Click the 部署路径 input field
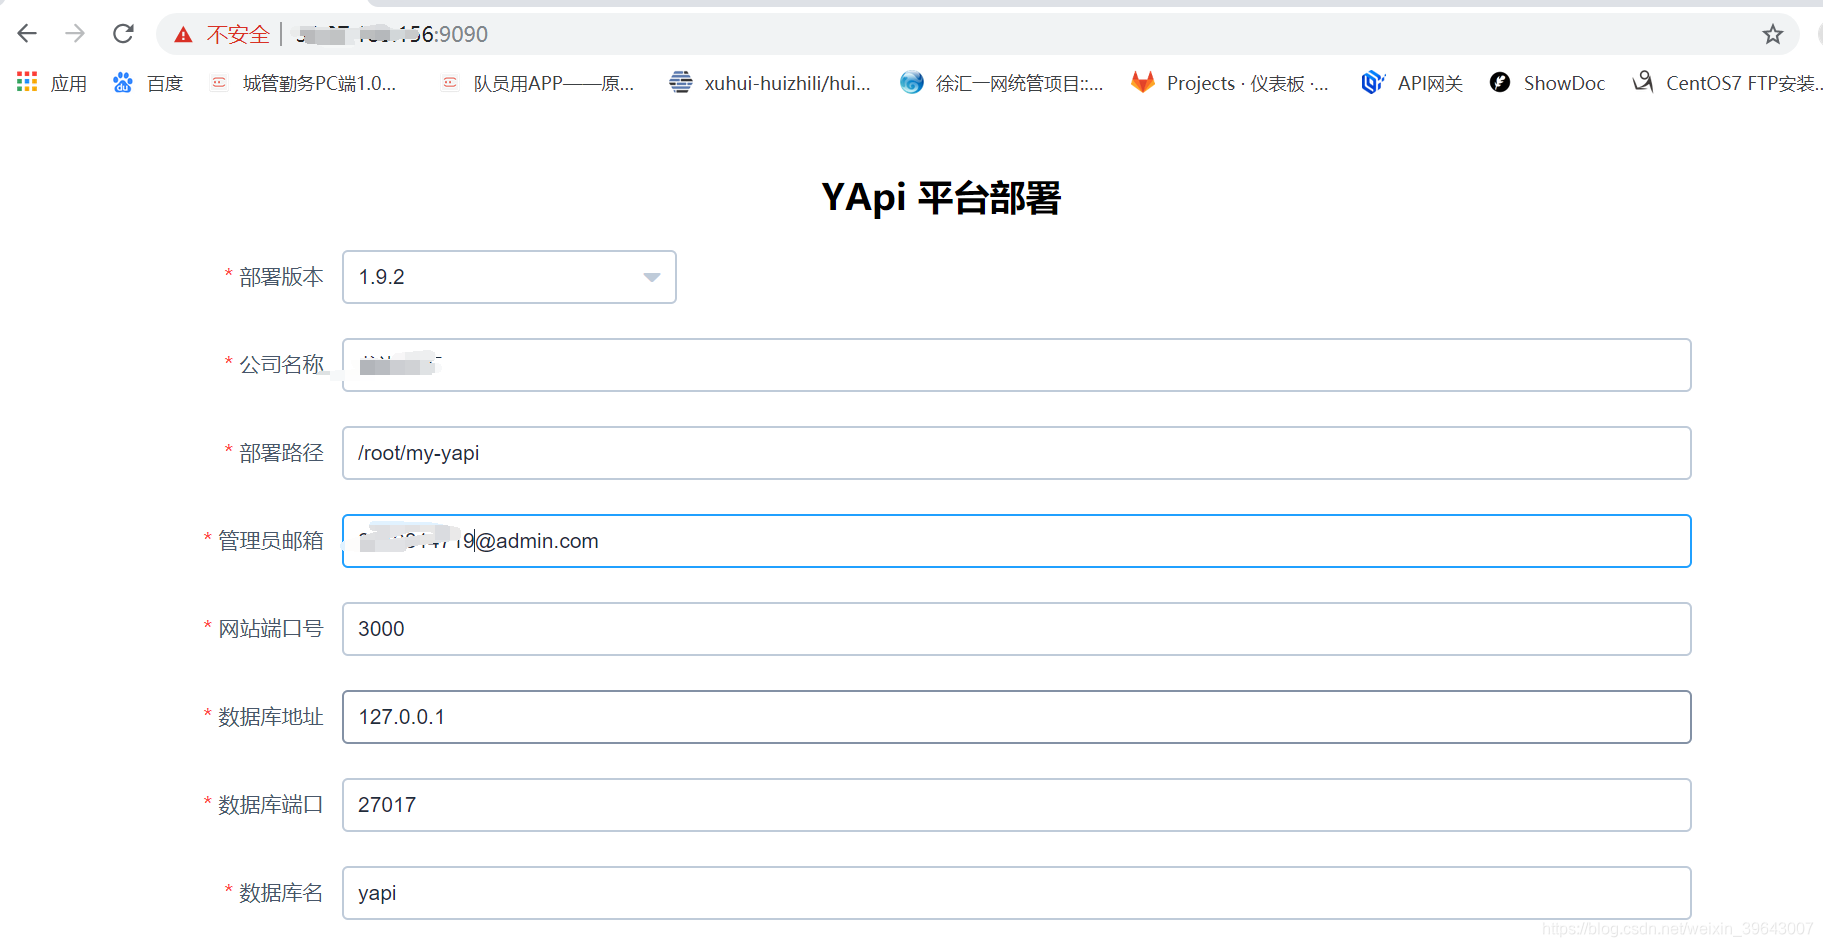This screenshot has height=947, width=1823. [x=1014, y=453]
